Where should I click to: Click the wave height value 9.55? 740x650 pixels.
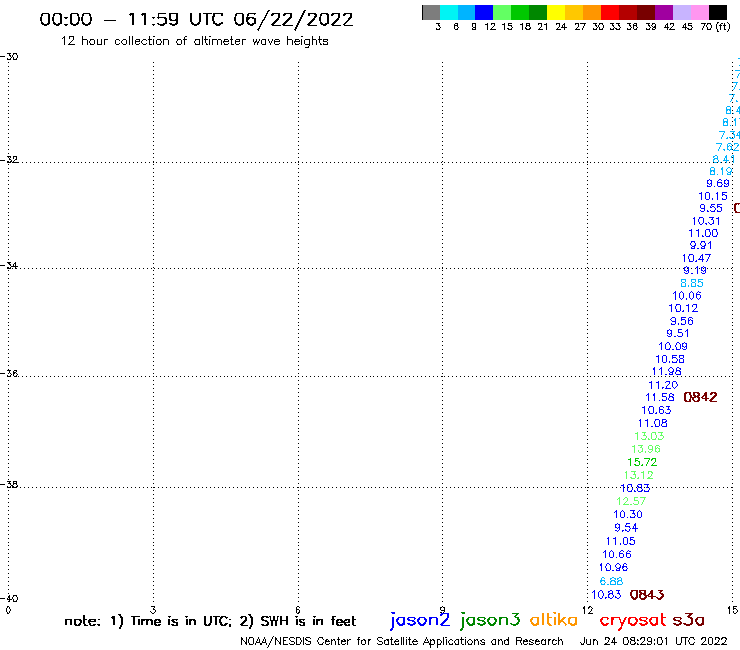pos(711,208)
